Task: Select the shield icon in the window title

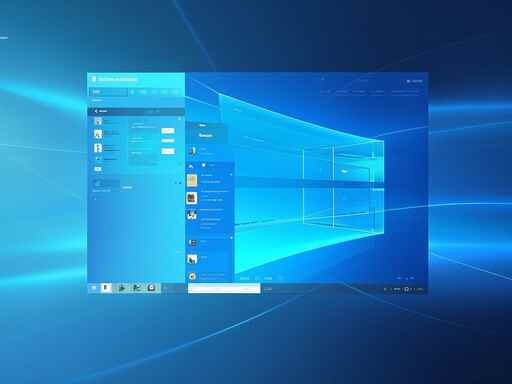Action: tap(94, 79)
